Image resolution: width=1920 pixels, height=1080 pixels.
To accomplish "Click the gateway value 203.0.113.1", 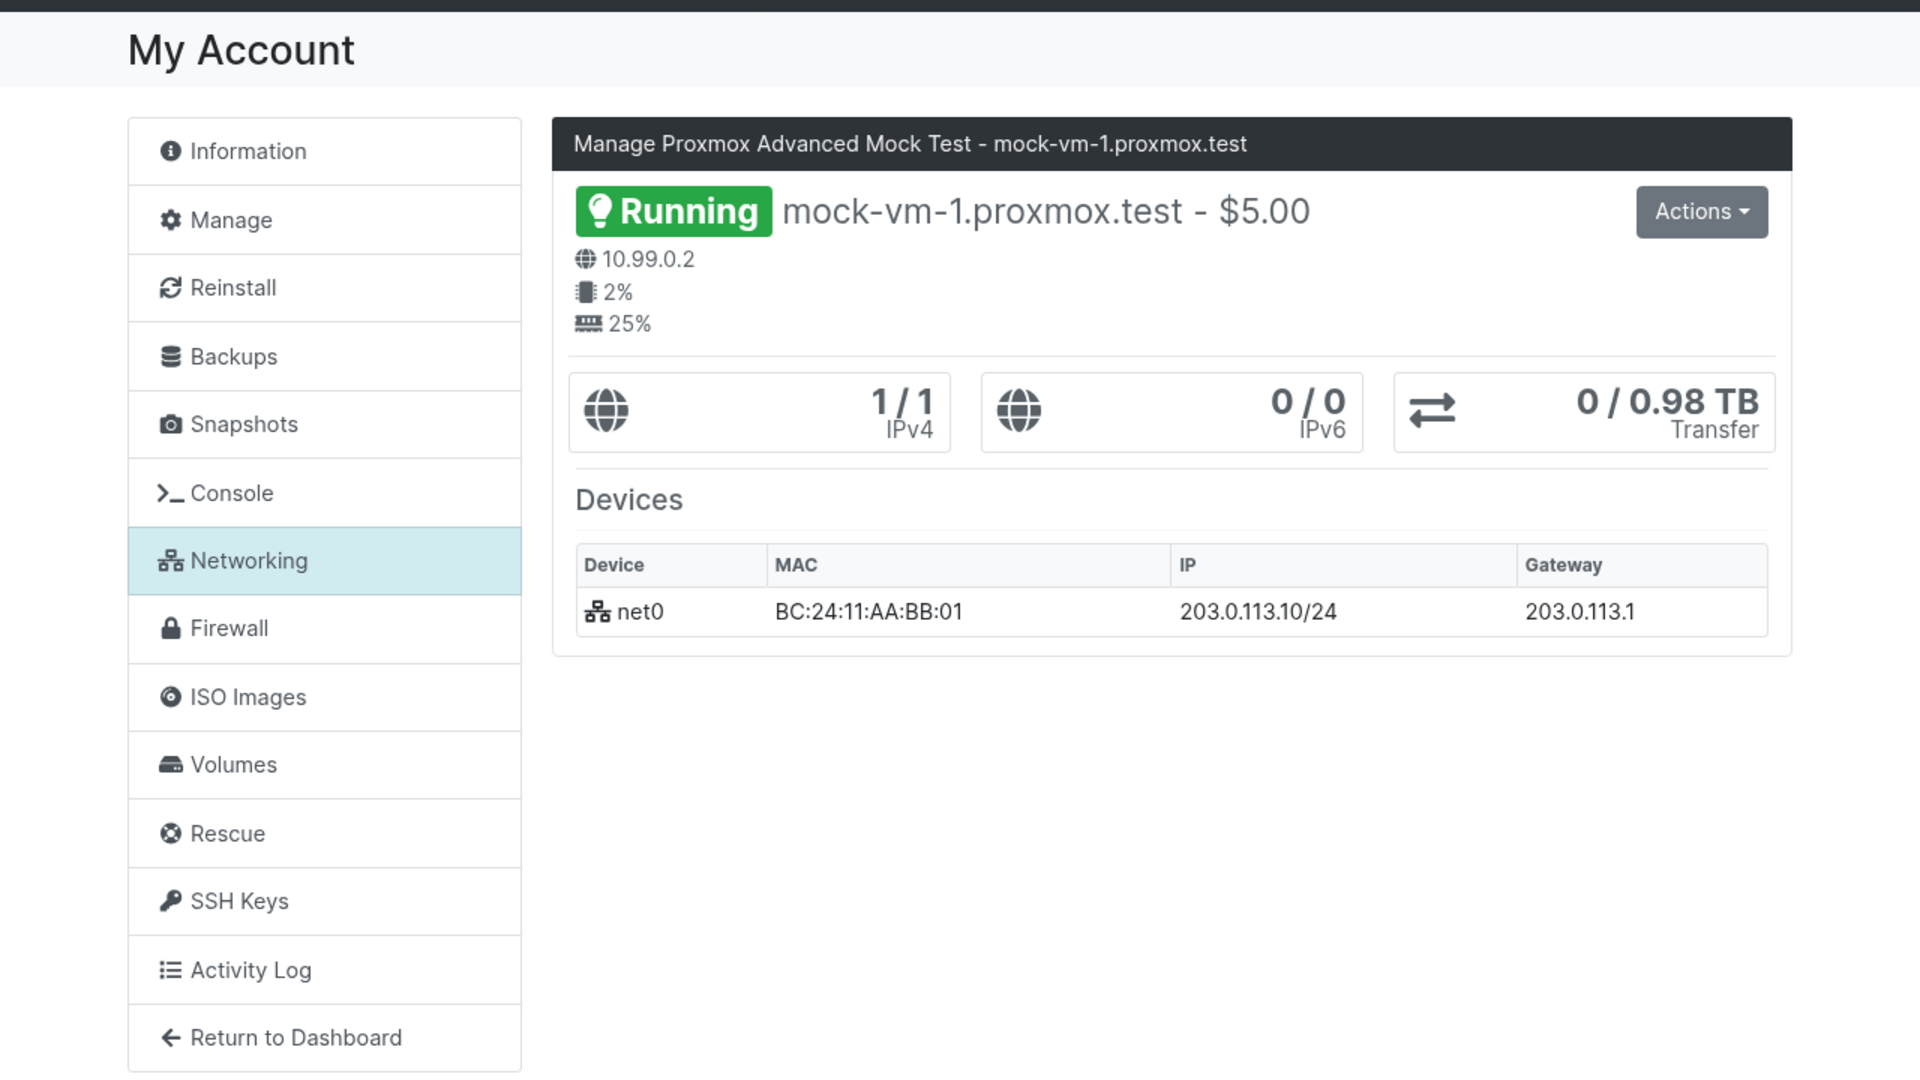I will pos(1579,612).
